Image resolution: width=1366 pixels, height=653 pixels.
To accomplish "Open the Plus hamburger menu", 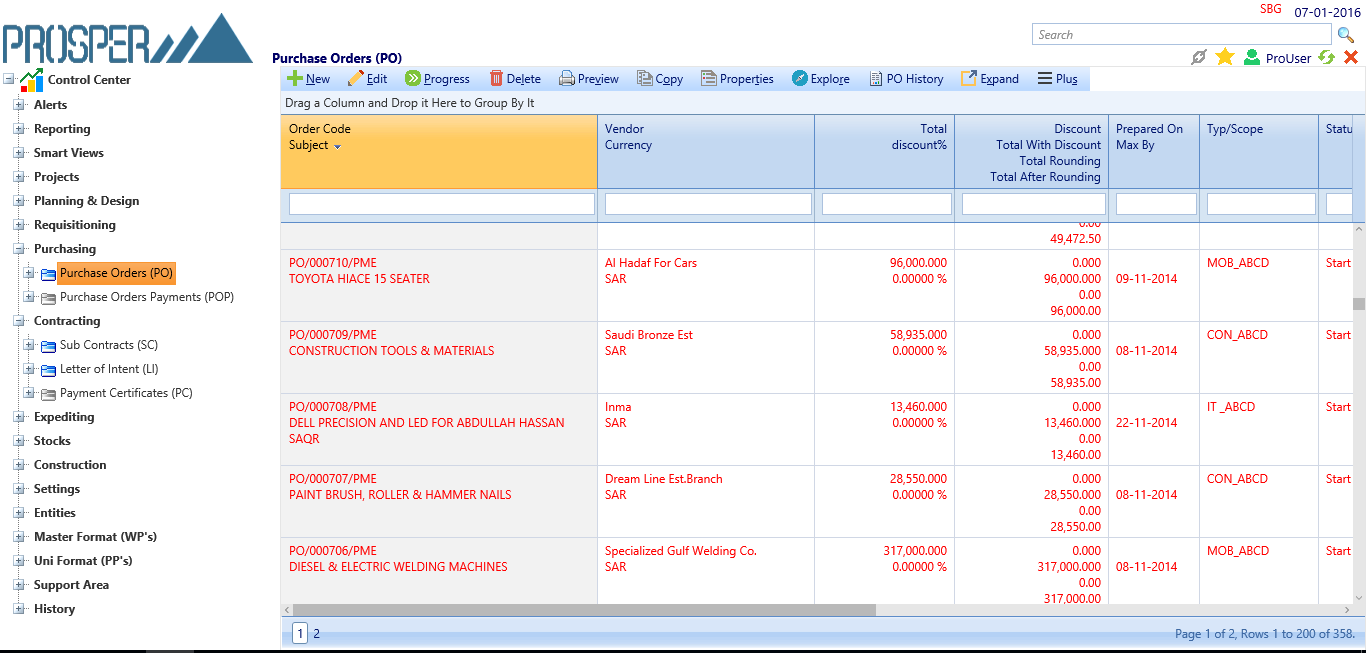I will tap(1057, 79).
